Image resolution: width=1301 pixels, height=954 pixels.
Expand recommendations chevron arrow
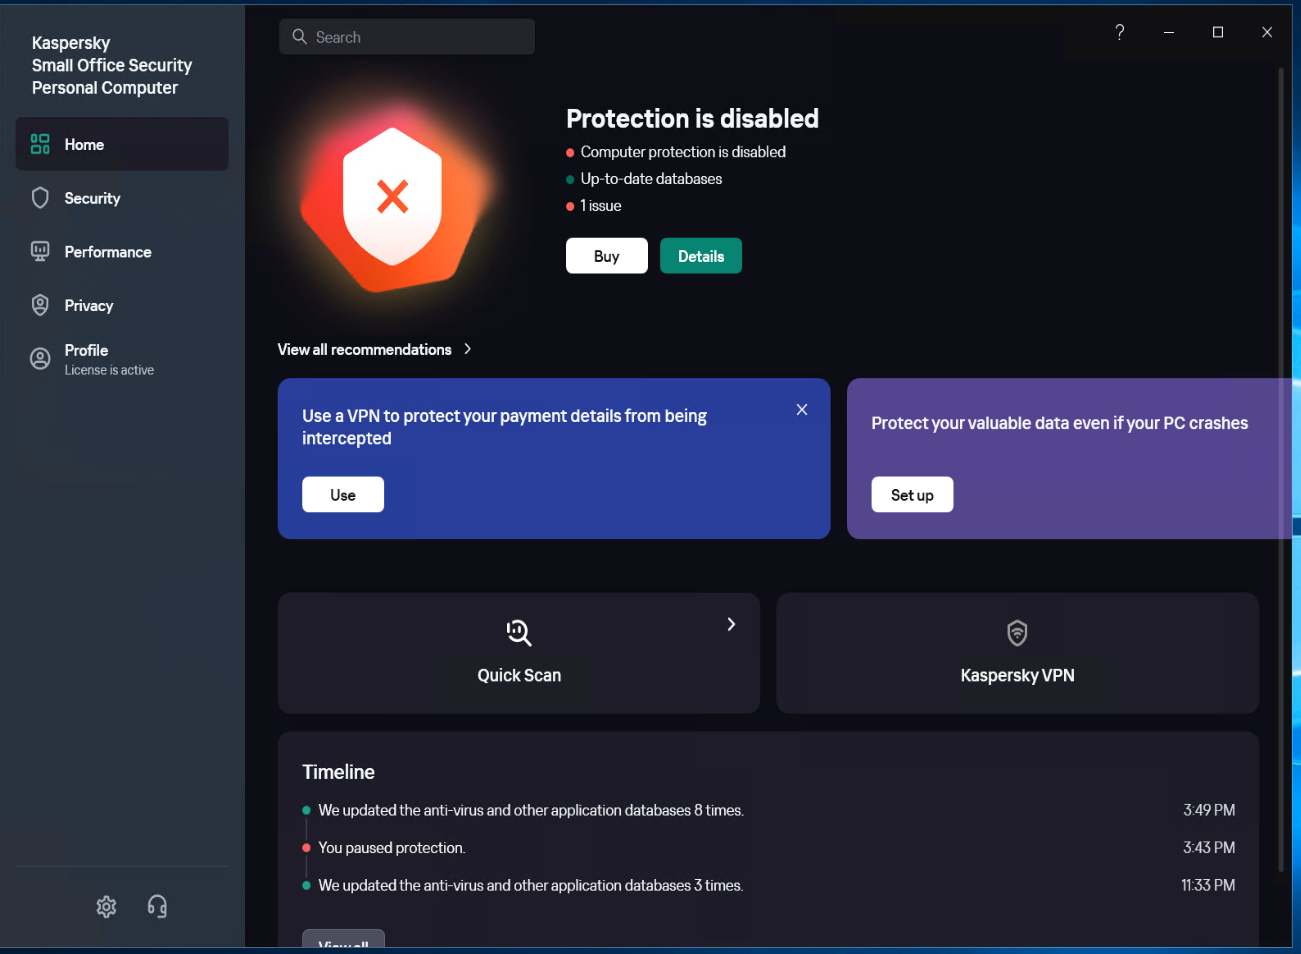click(467, 349)
